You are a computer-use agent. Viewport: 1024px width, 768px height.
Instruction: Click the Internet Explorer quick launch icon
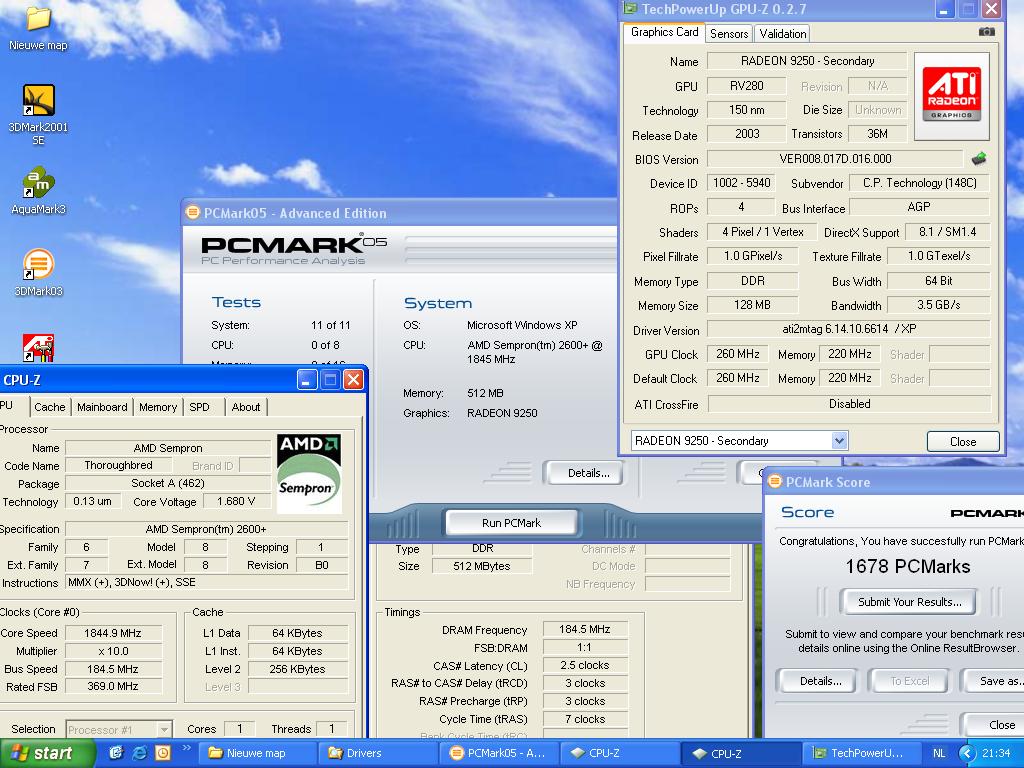click(139, 753)
